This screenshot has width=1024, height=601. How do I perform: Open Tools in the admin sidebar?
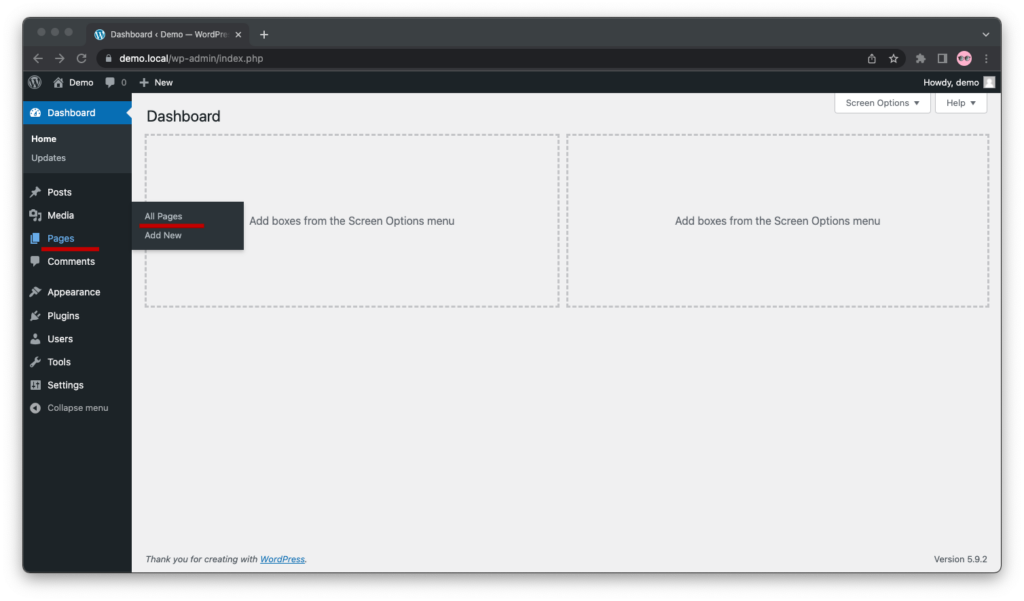click(59, 362)
